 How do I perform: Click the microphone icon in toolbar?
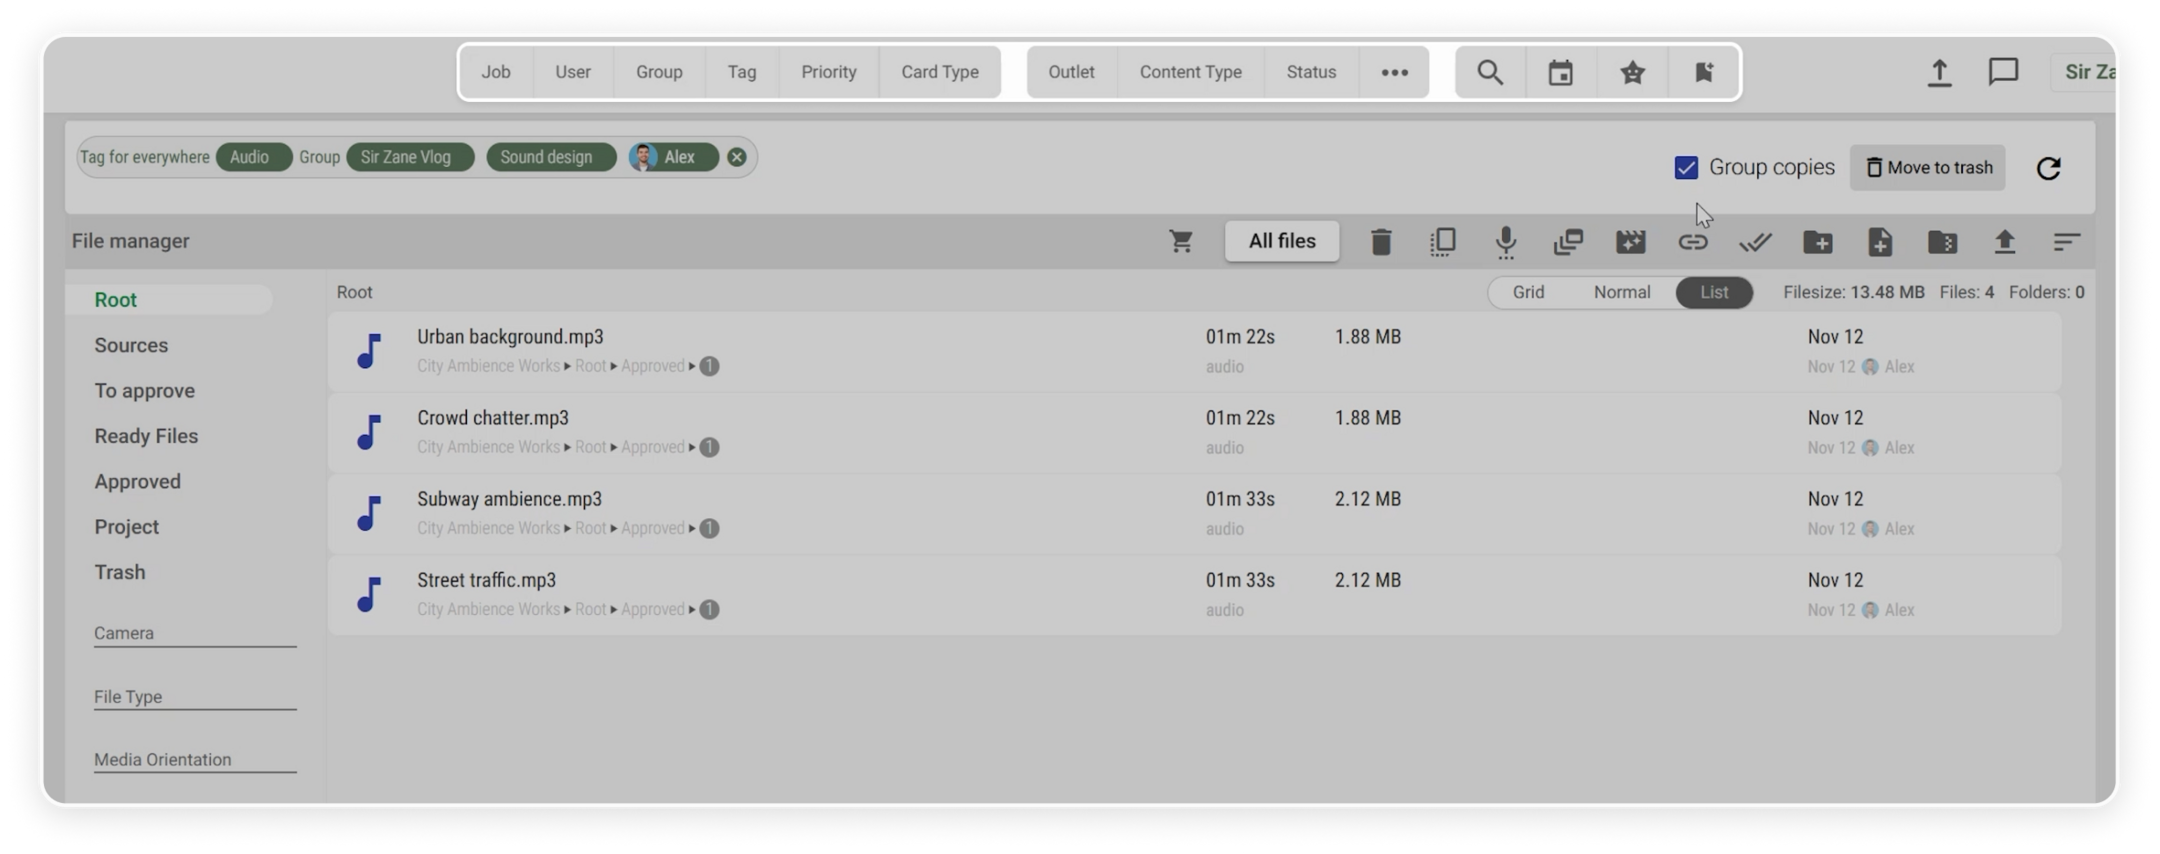[x=1505, y=242]
